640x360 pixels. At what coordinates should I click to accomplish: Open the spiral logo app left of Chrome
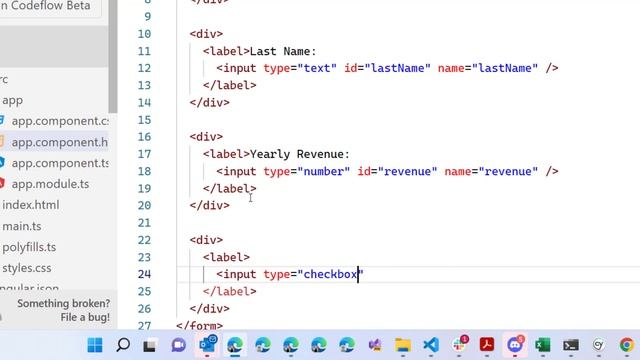click(x=598, y=345)
